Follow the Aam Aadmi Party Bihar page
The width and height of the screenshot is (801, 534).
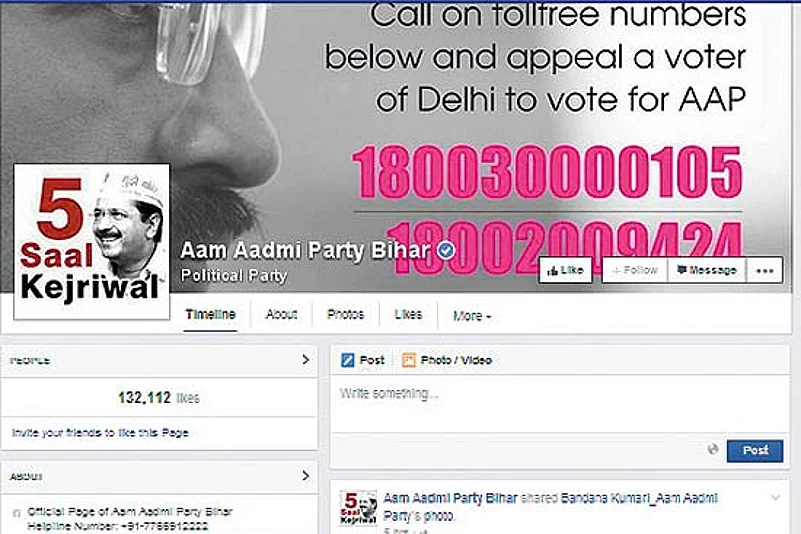tap(635, 270)
